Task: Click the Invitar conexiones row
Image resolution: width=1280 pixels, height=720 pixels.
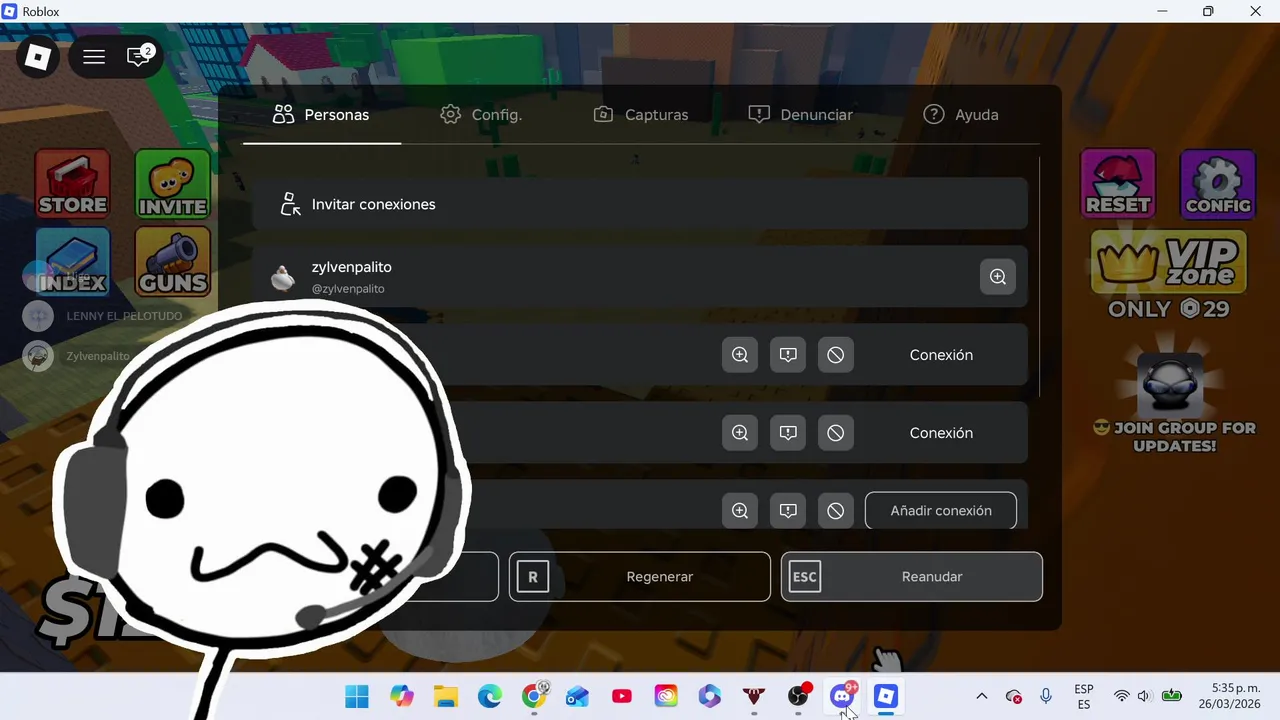Action: click(x=640, y=204)
